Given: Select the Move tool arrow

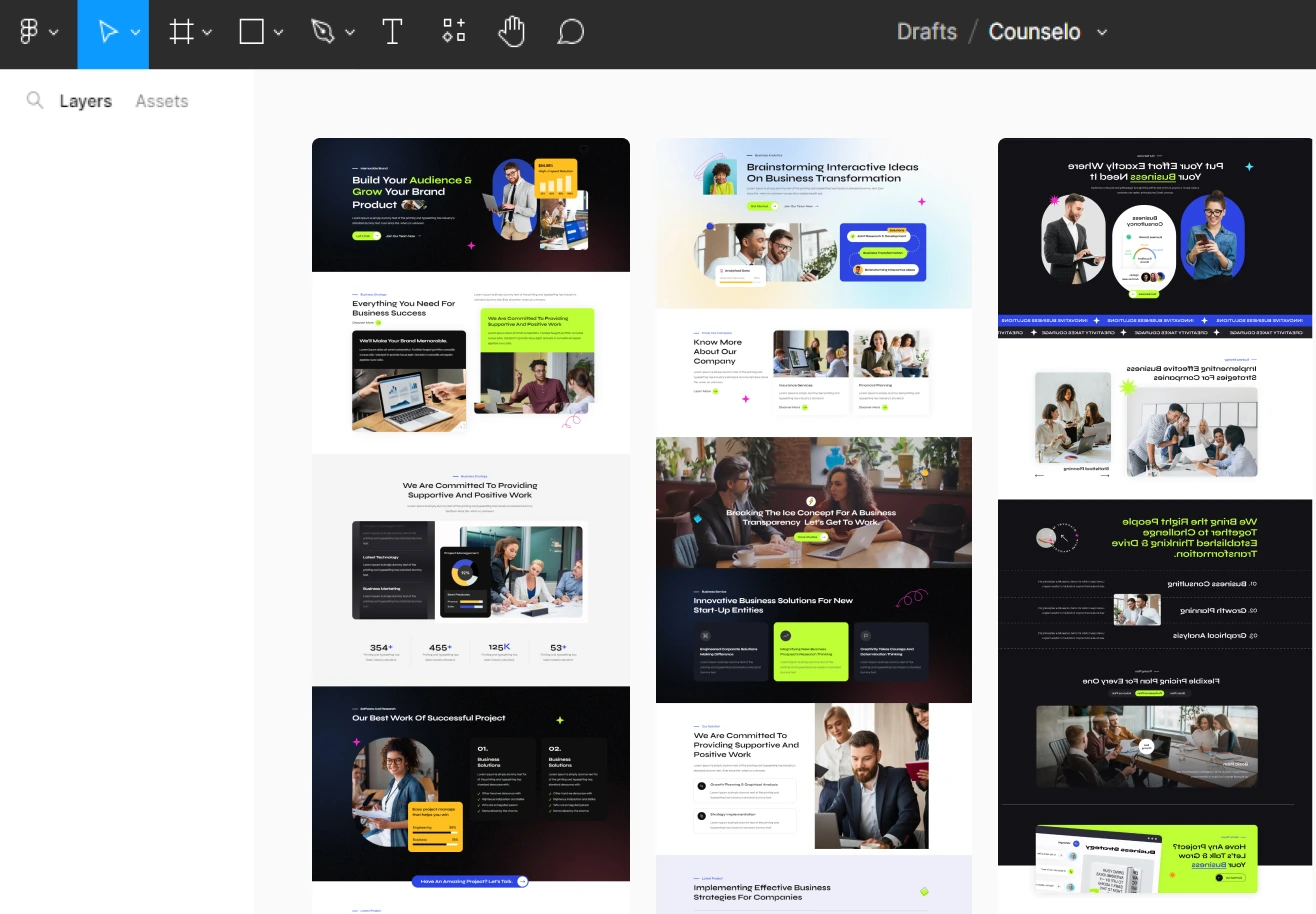Looking at the screenshot, I should tap(108, 33).
